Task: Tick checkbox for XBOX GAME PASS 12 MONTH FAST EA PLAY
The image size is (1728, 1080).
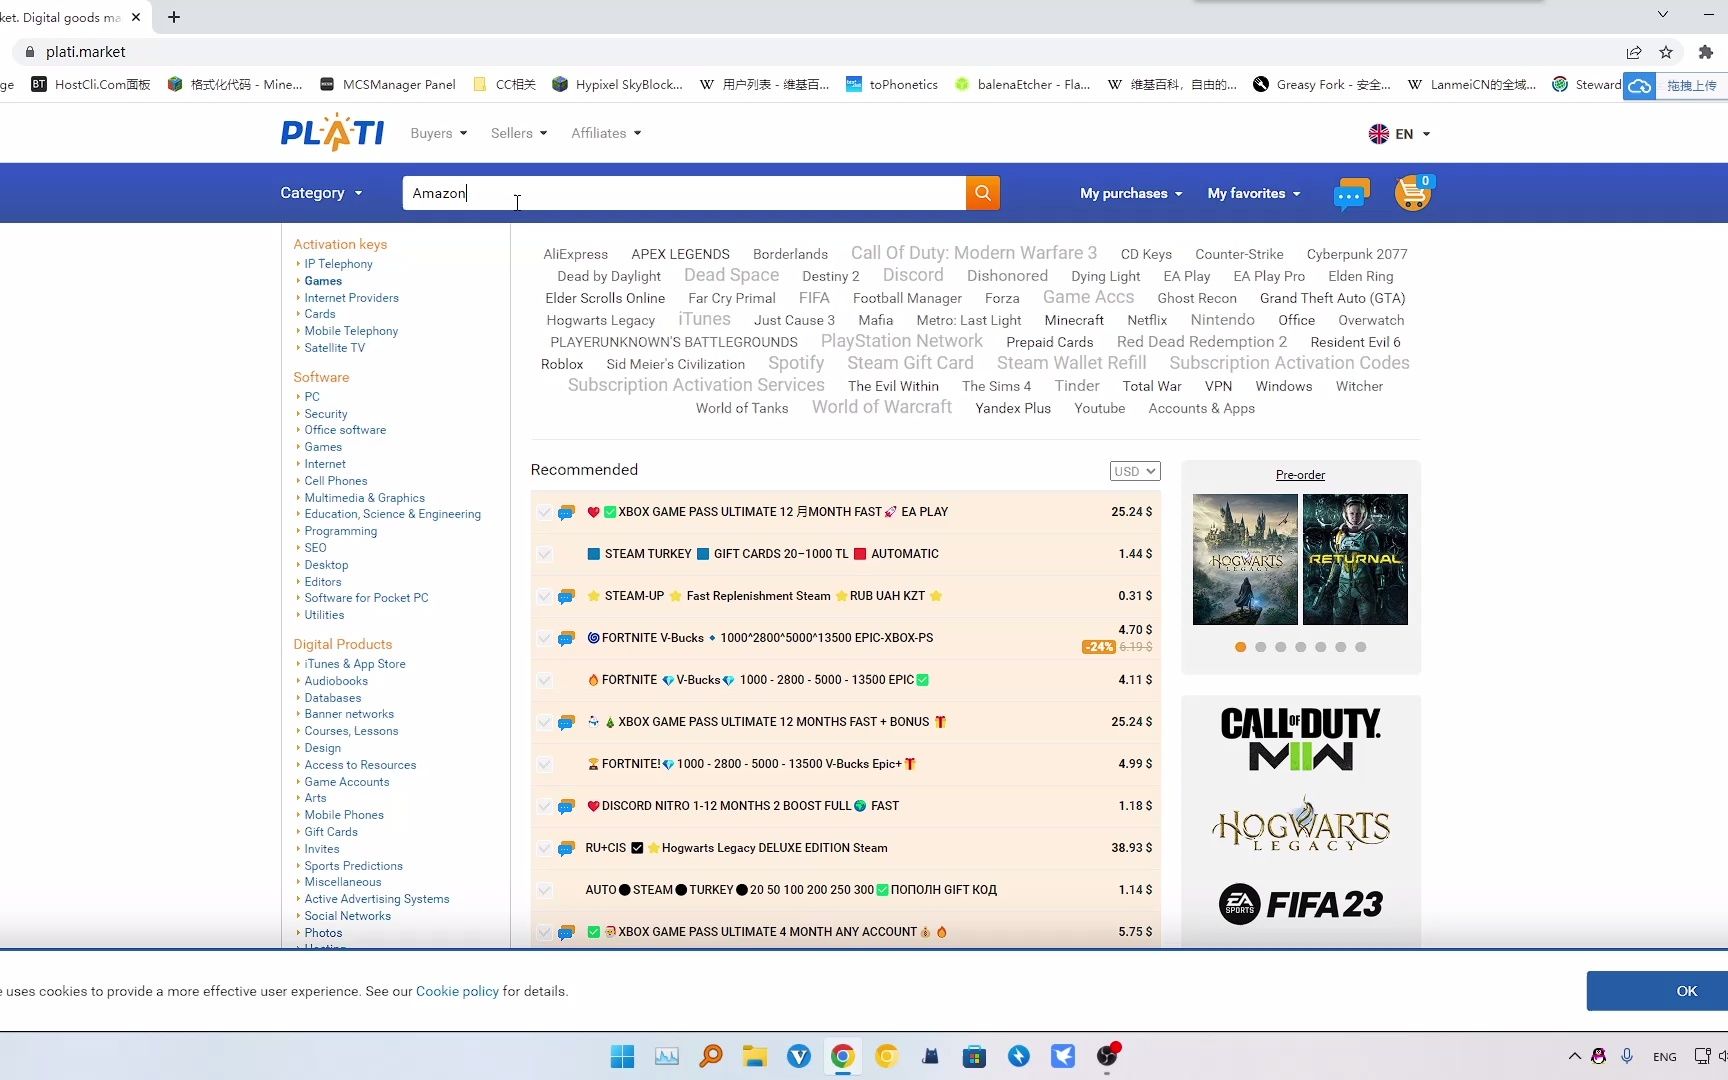Action: click(545, 512)
